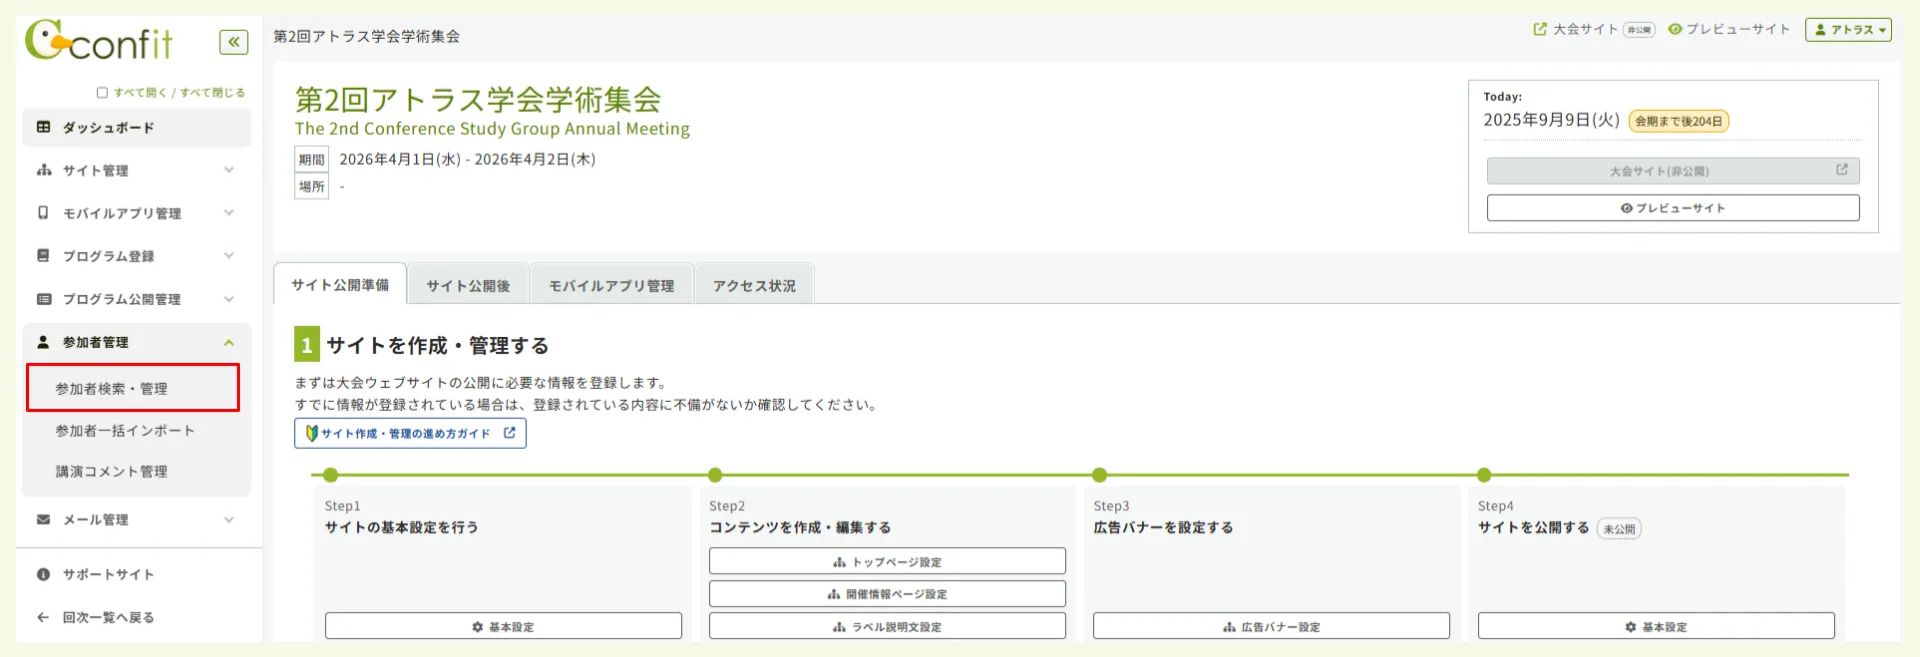
Task: Click the サポートサイト info icon
Action: (x=43, y=575)
